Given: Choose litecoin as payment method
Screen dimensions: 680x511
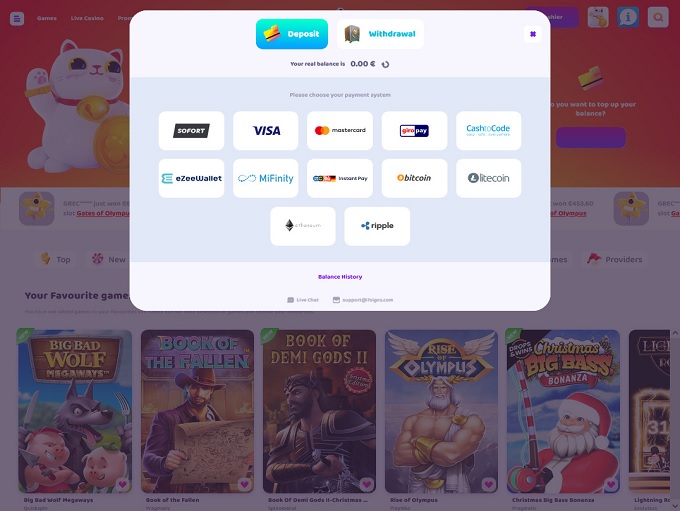Looking at the screenshot, I should click(x=489, y=178).
